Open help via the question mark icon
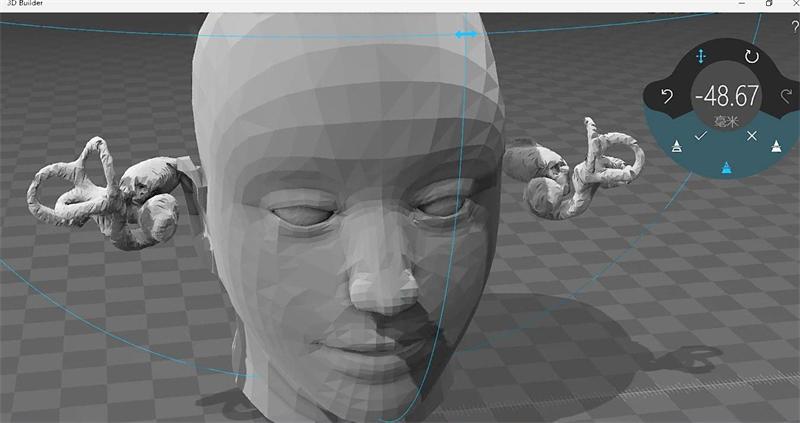Viewport: 800px width, 423px height. [x=794, y=27]
